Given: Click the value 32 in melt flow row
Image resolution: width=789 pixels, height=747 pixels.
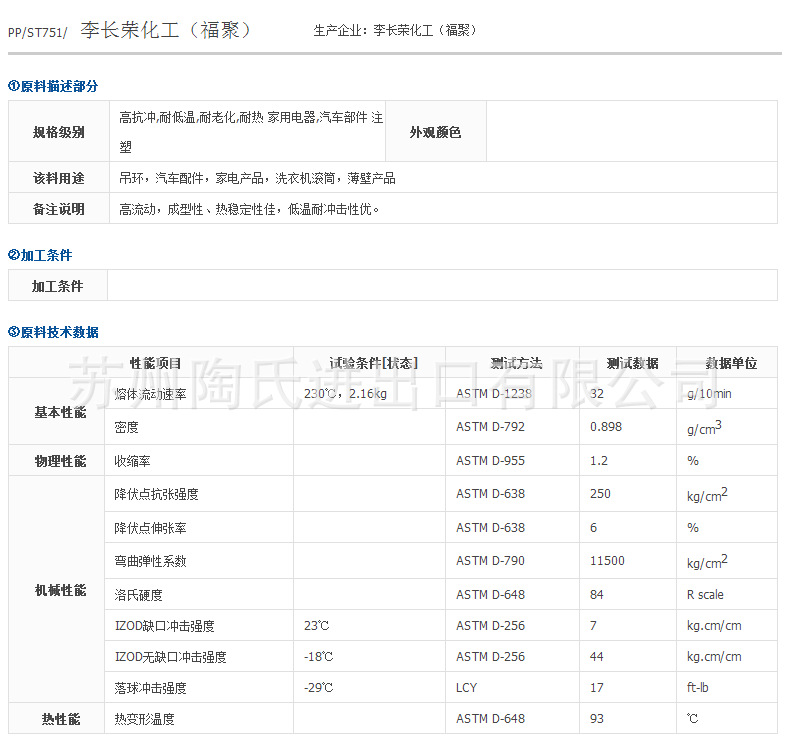Looking at the screenshot, I should 597,394.
